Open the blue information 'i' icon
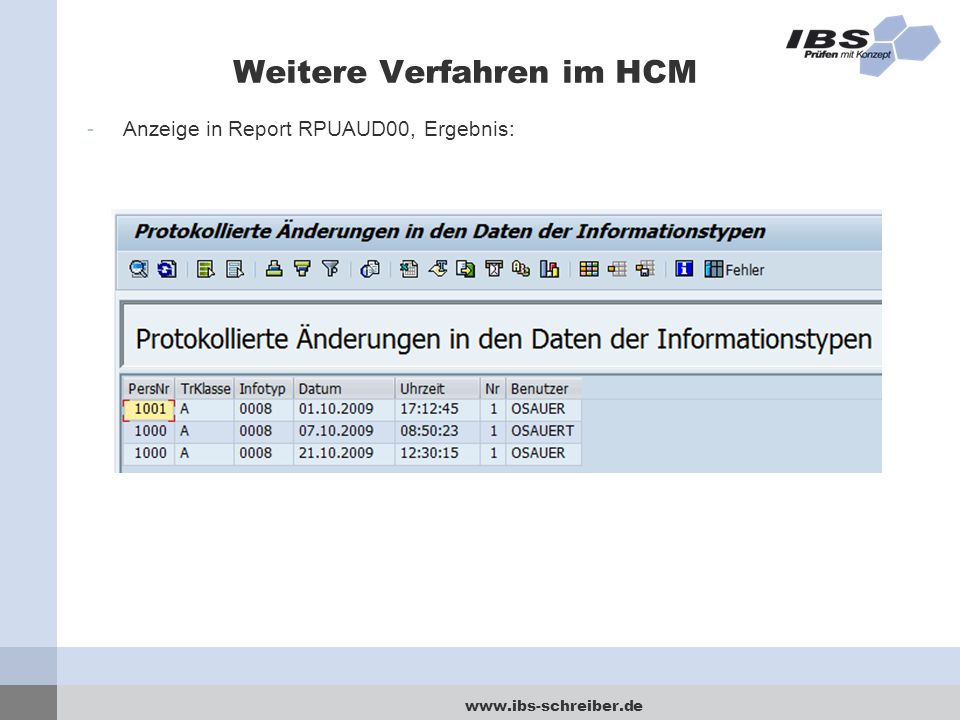Screen dimensions: 960x720 point(684,269)
